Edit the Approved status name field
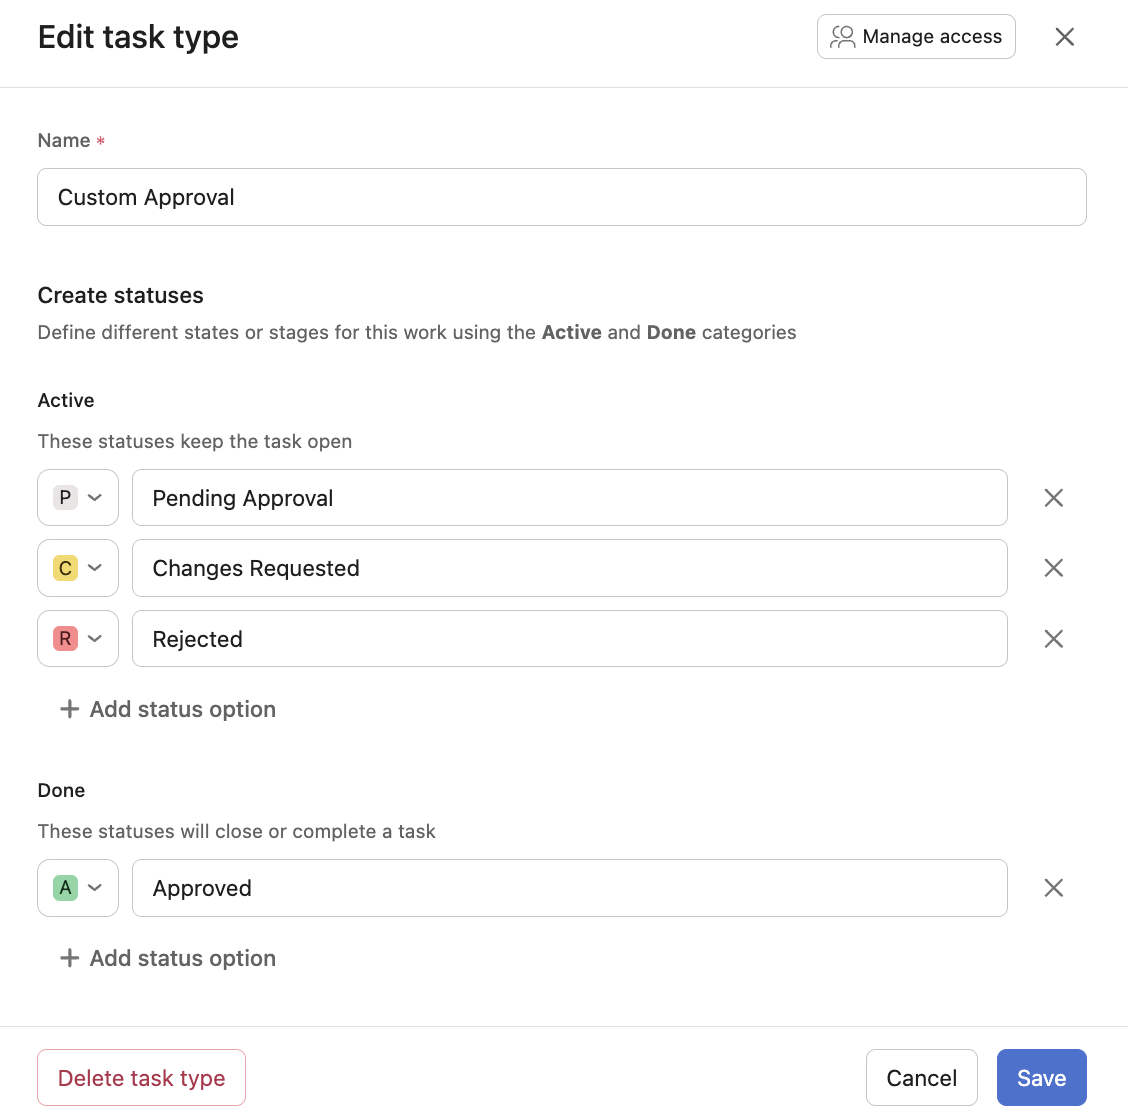The image size is (1128, 1118). [569, 888]
